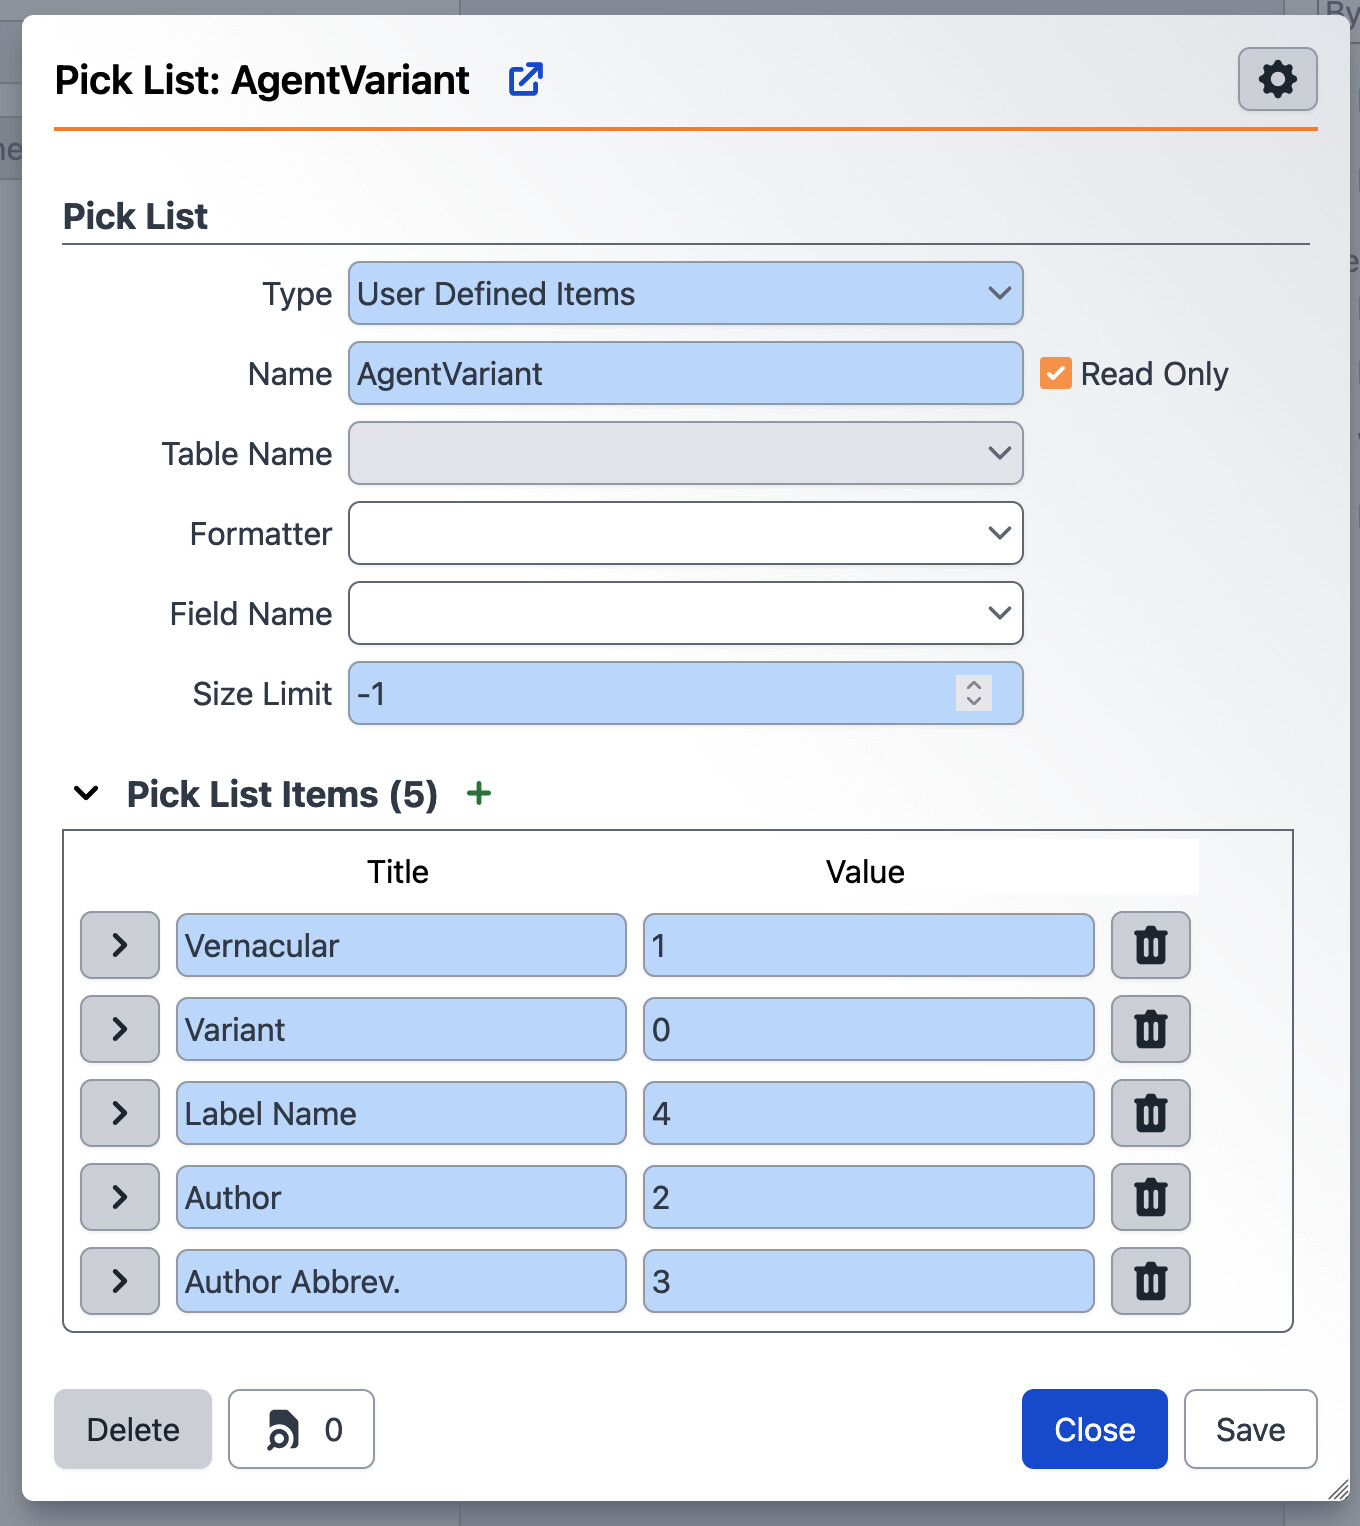
Task: Click the Save button
Action: [1250, 1429]
